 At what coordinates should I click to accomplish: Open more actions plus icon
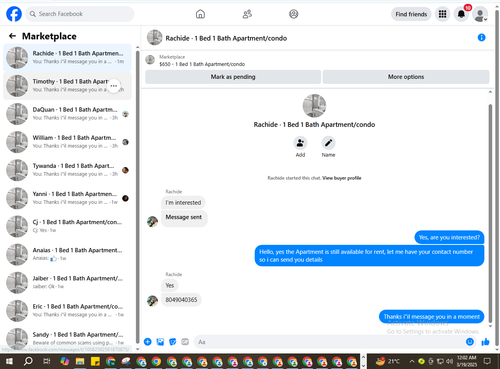pyautogui.click(x=148, y=342)
